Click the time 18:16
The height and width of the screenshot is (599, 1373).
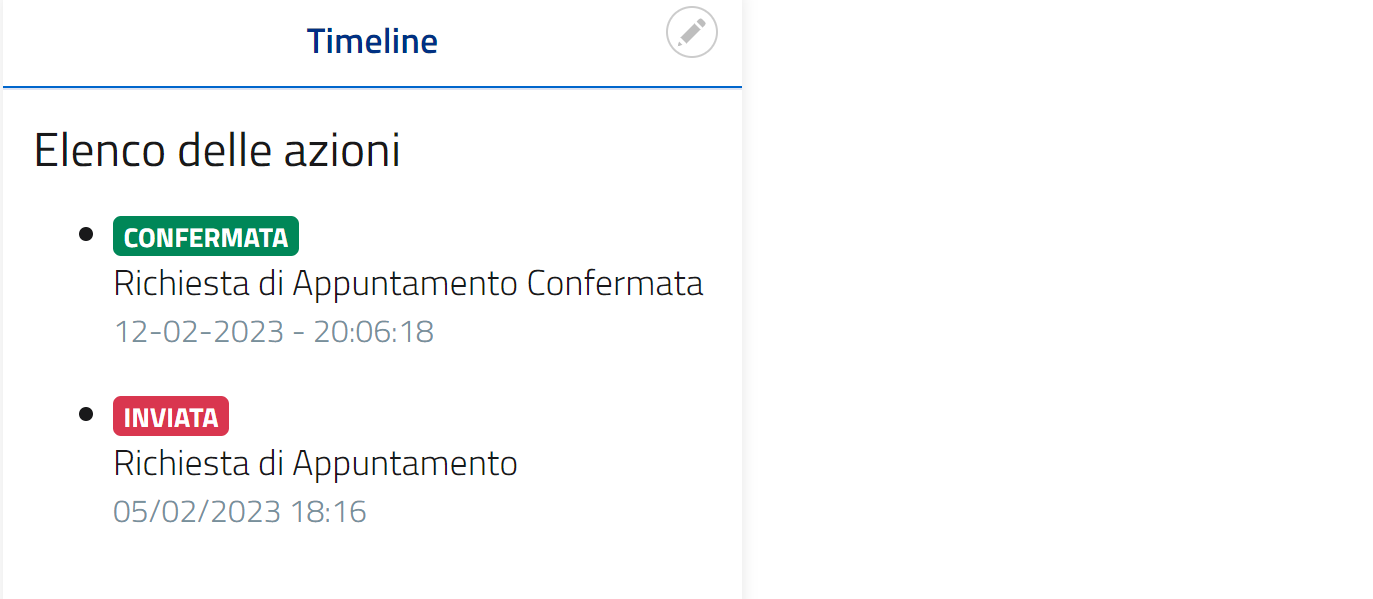point(329,512)
